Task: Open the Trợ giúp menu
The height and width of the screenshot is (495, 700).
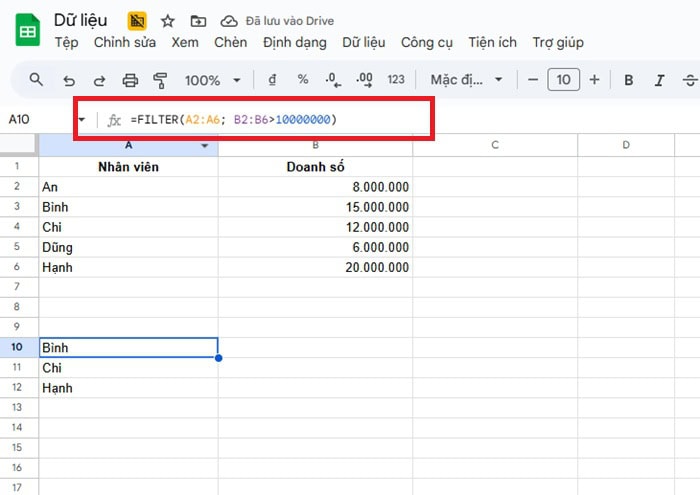Action: click(x=558, y=42)
